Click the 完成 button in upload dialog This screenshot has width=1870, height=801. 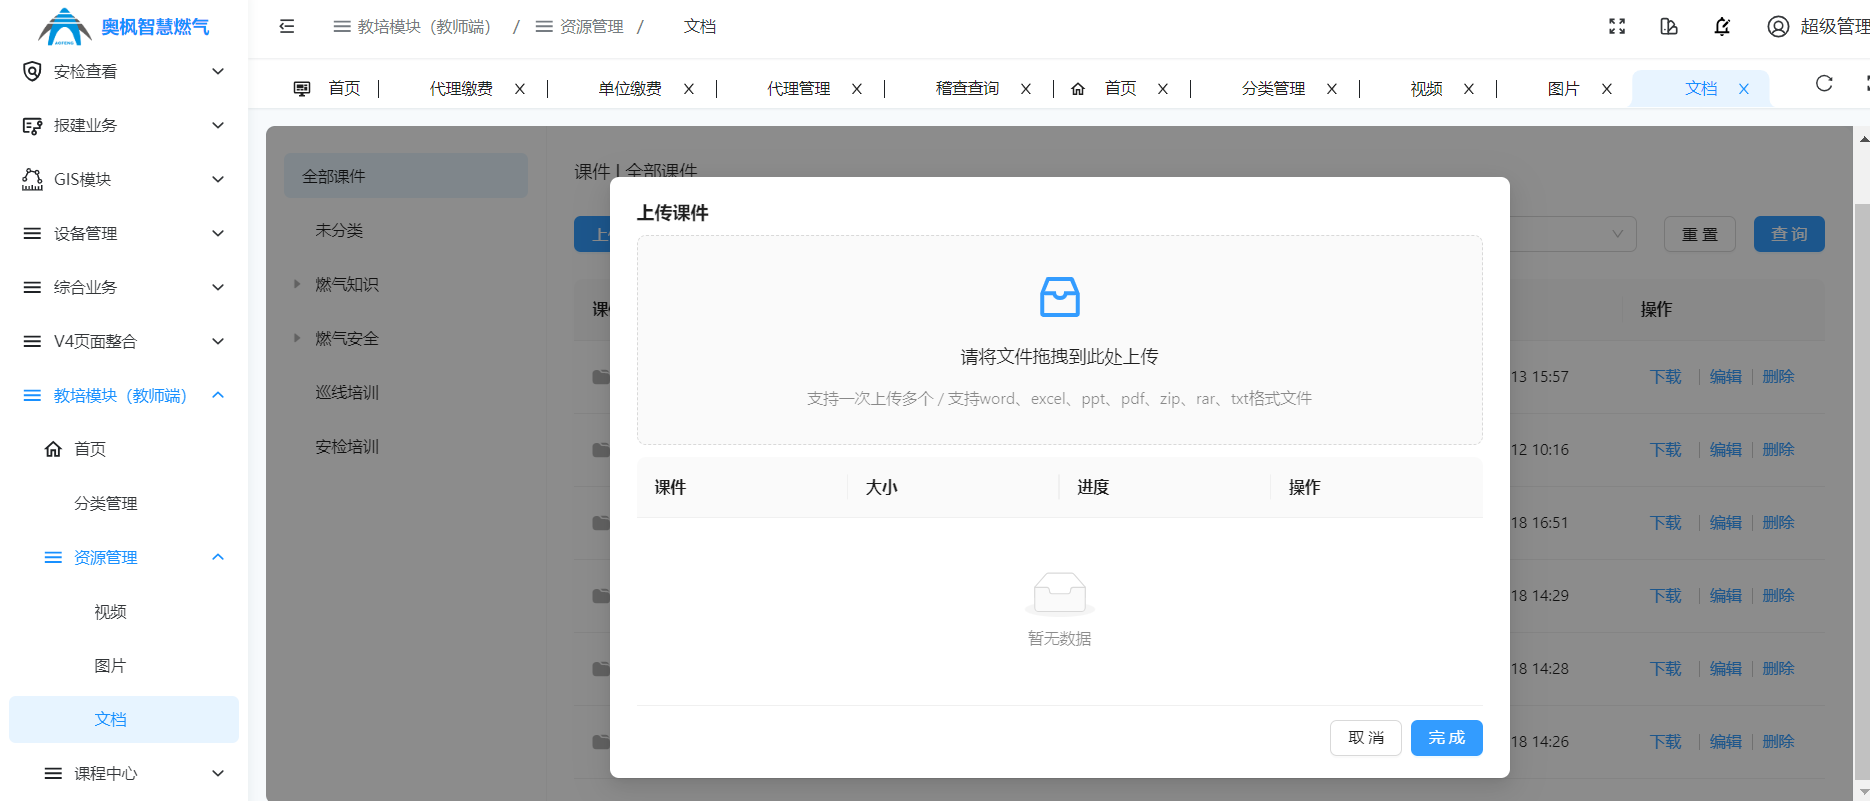tap(1447, 738)
